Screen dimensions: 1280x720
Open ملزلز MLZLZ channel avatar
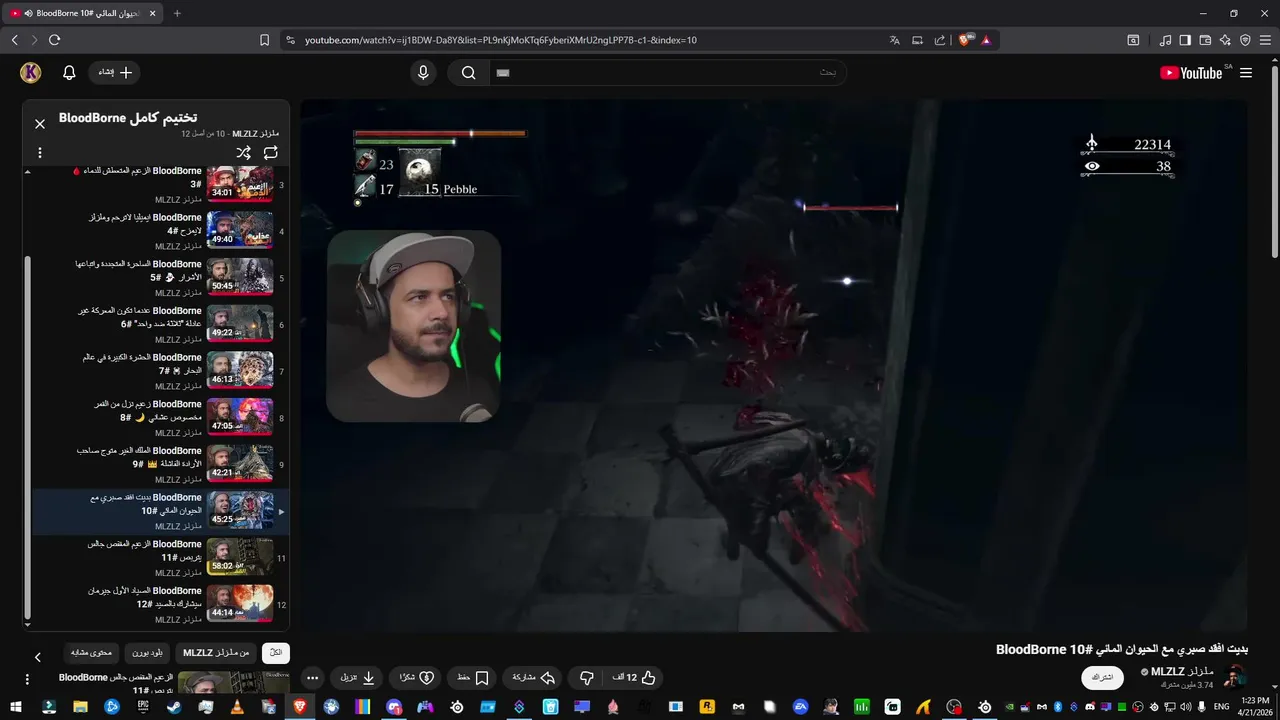1235,677
